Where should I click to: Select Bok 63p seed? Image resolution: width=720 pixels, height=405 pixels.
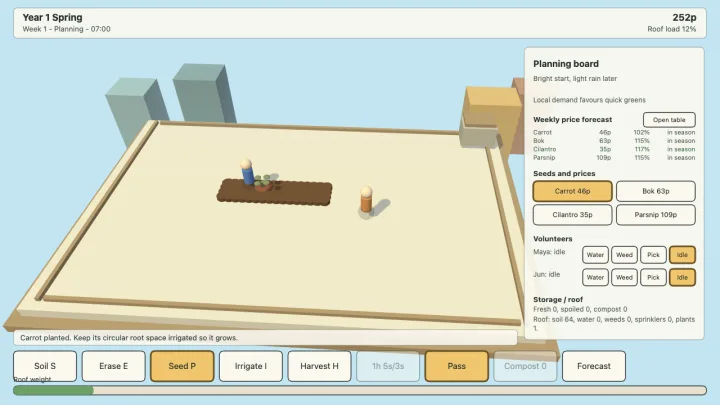pyautogui.click(x=656, y=191)
